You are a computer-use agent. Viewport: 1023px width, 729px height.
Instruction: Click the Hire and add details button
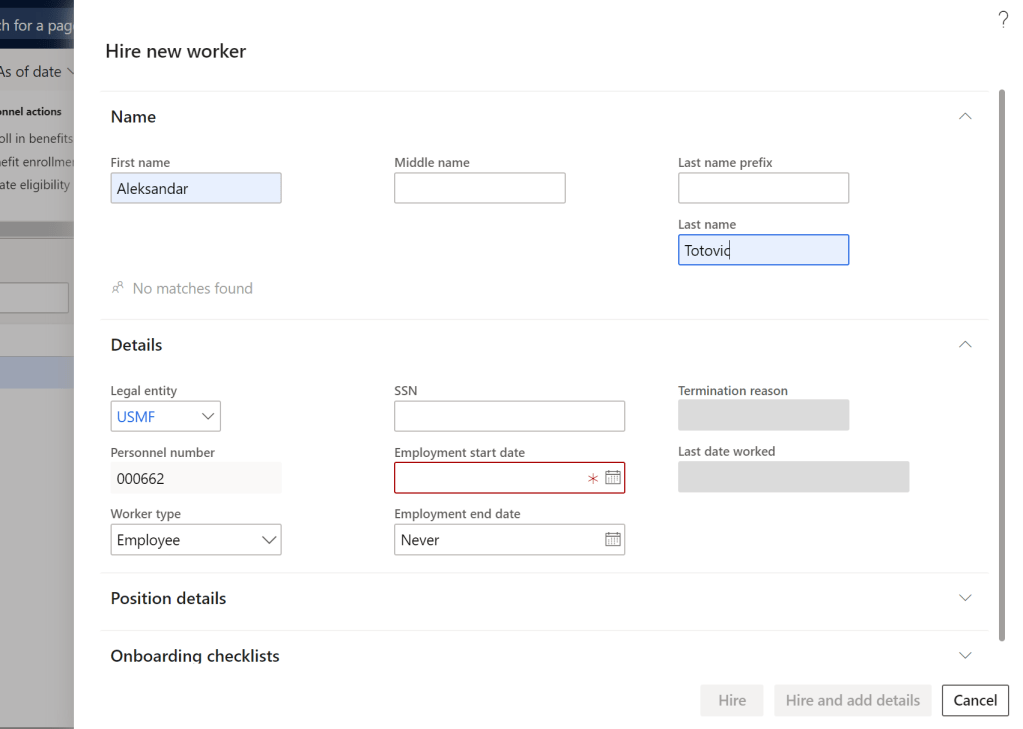(x=852, y=700)
